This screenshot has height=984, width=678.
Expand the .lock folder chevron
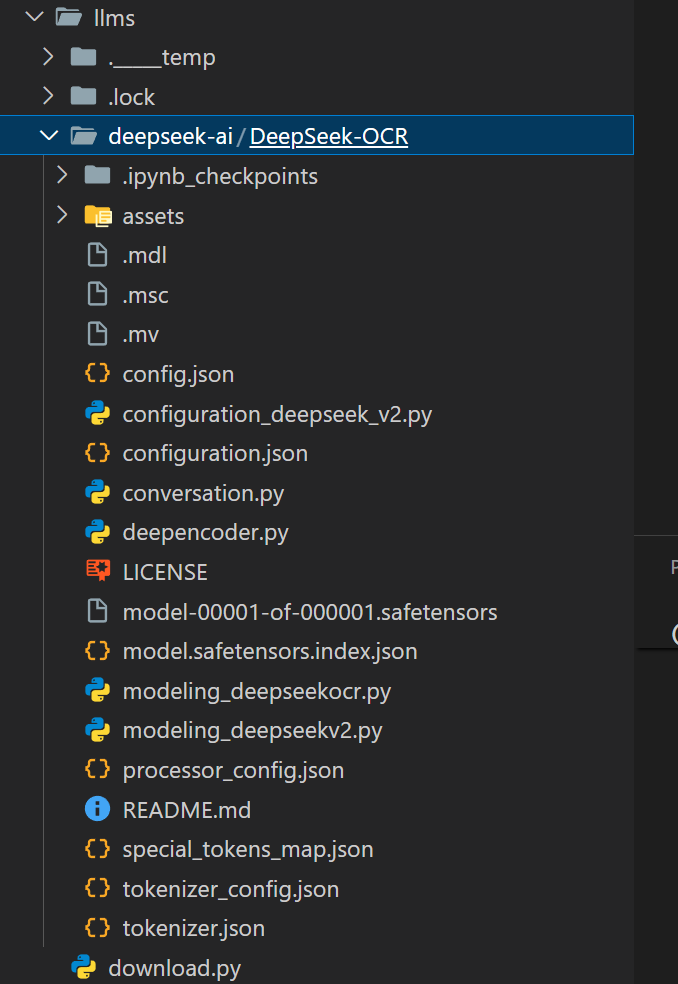click(x=48, y=97)
